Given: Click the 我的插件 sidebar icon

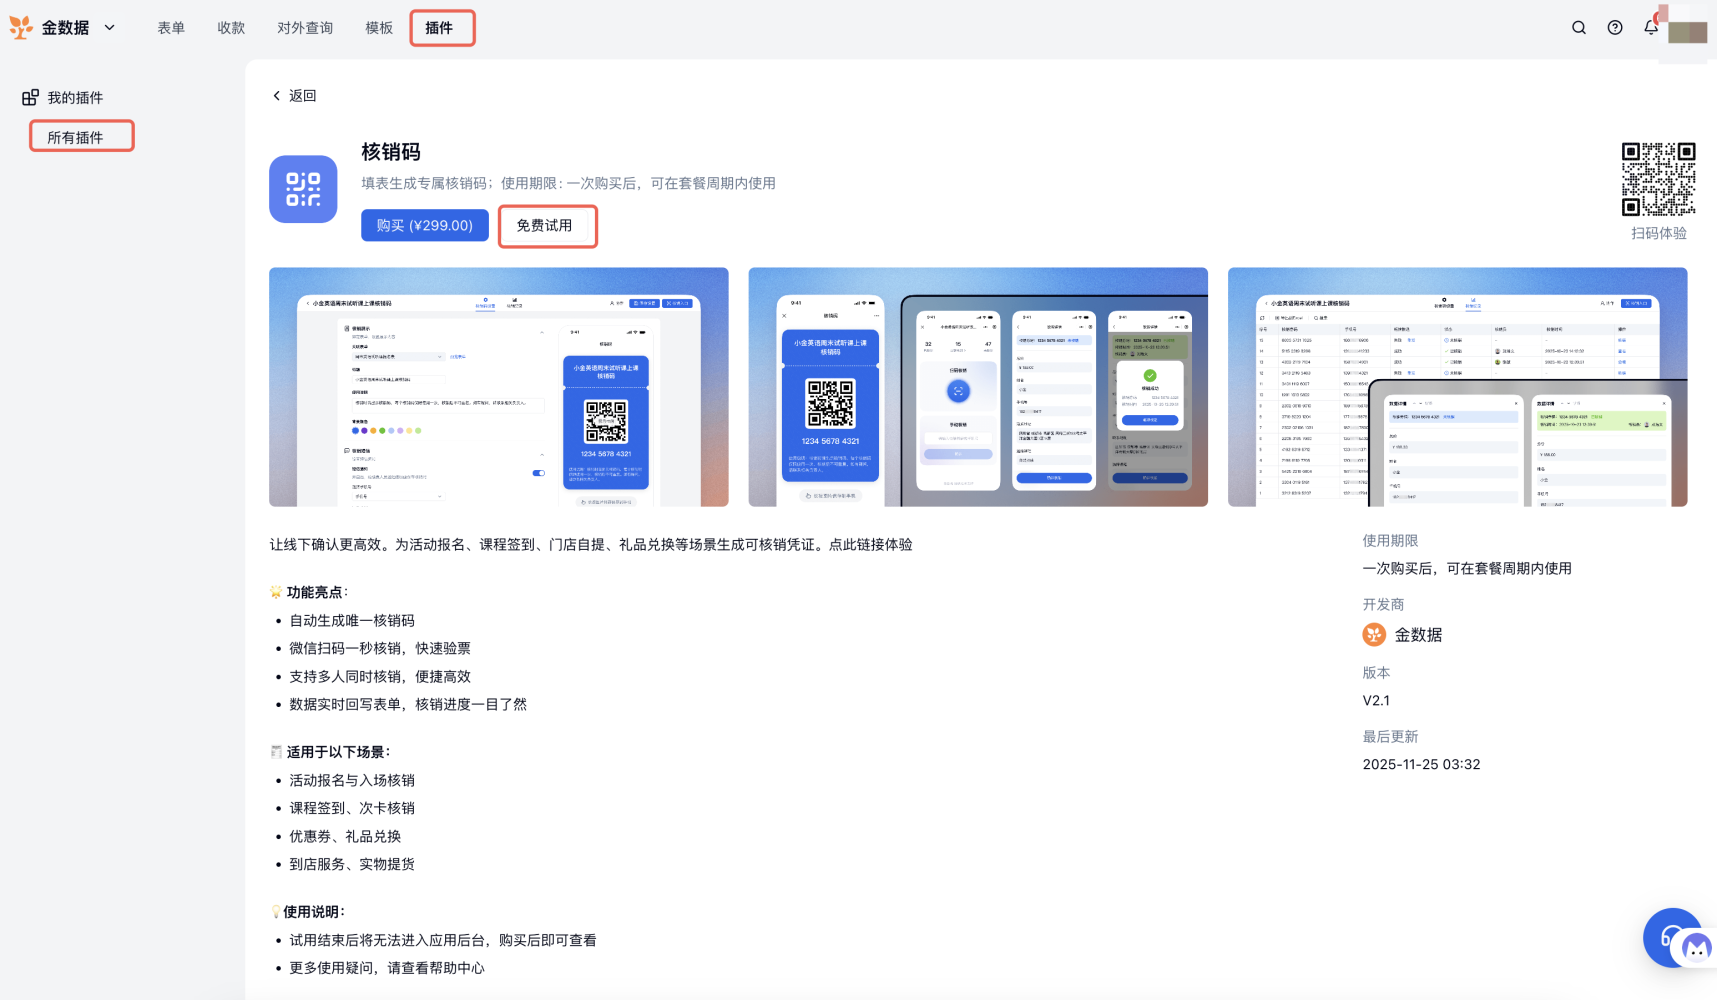Looking at the screenshot, I should (31, 97).
